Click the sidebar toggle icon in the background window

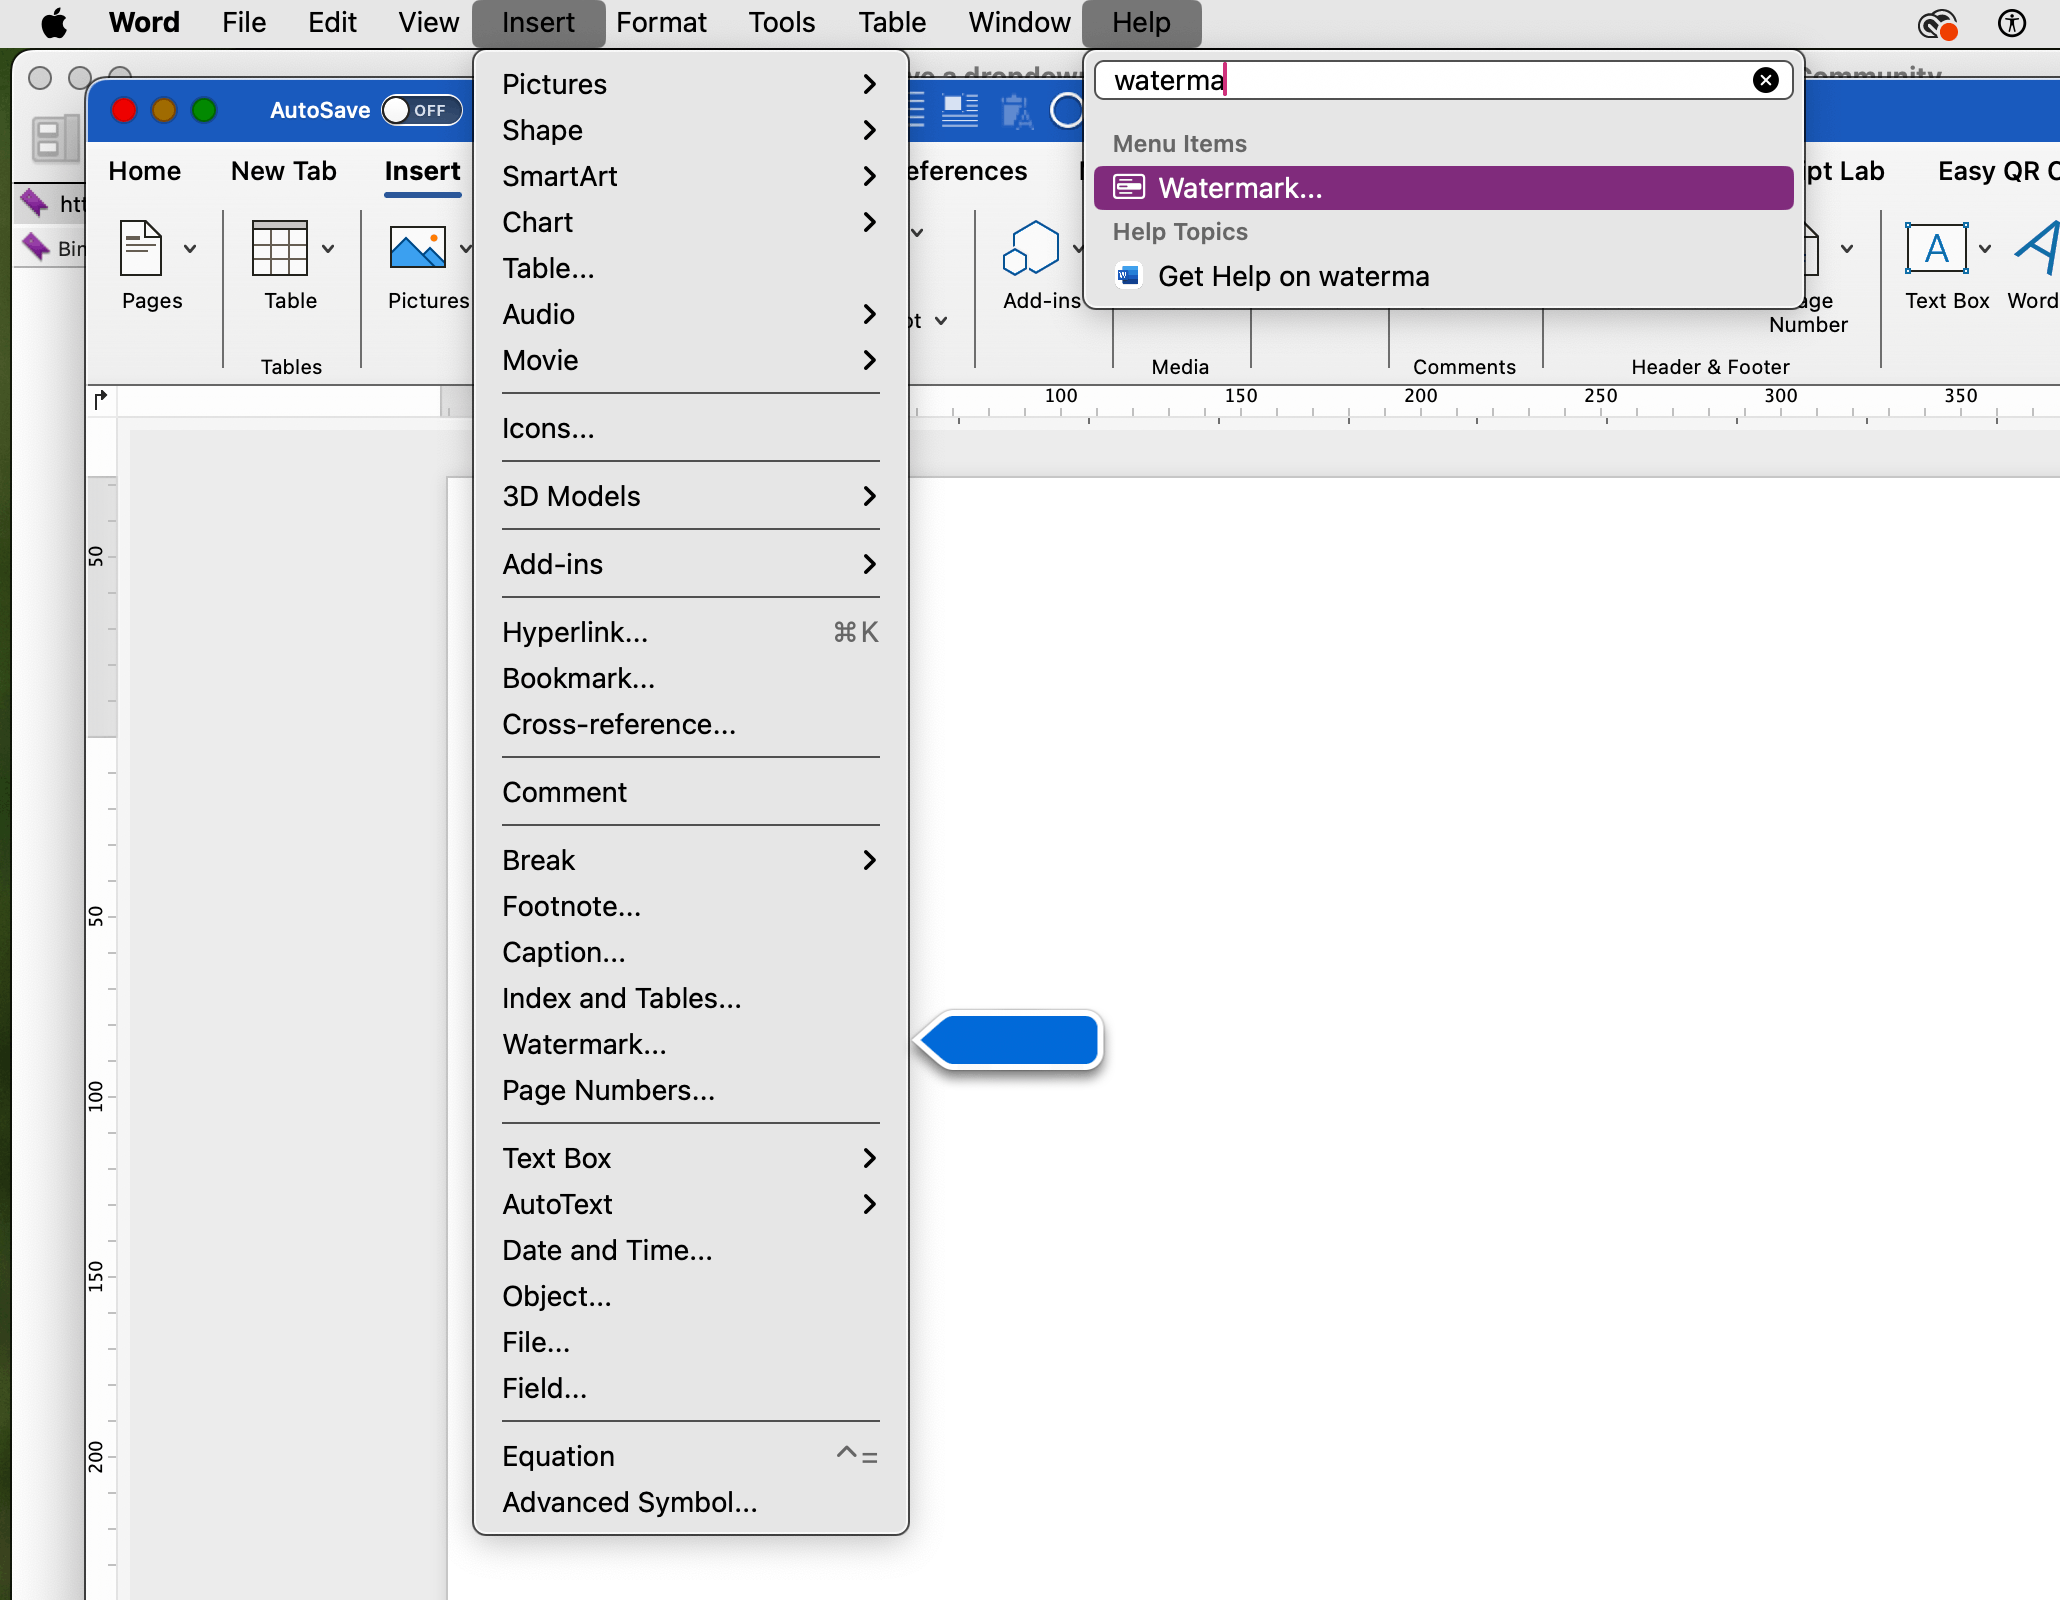[55, 138]
